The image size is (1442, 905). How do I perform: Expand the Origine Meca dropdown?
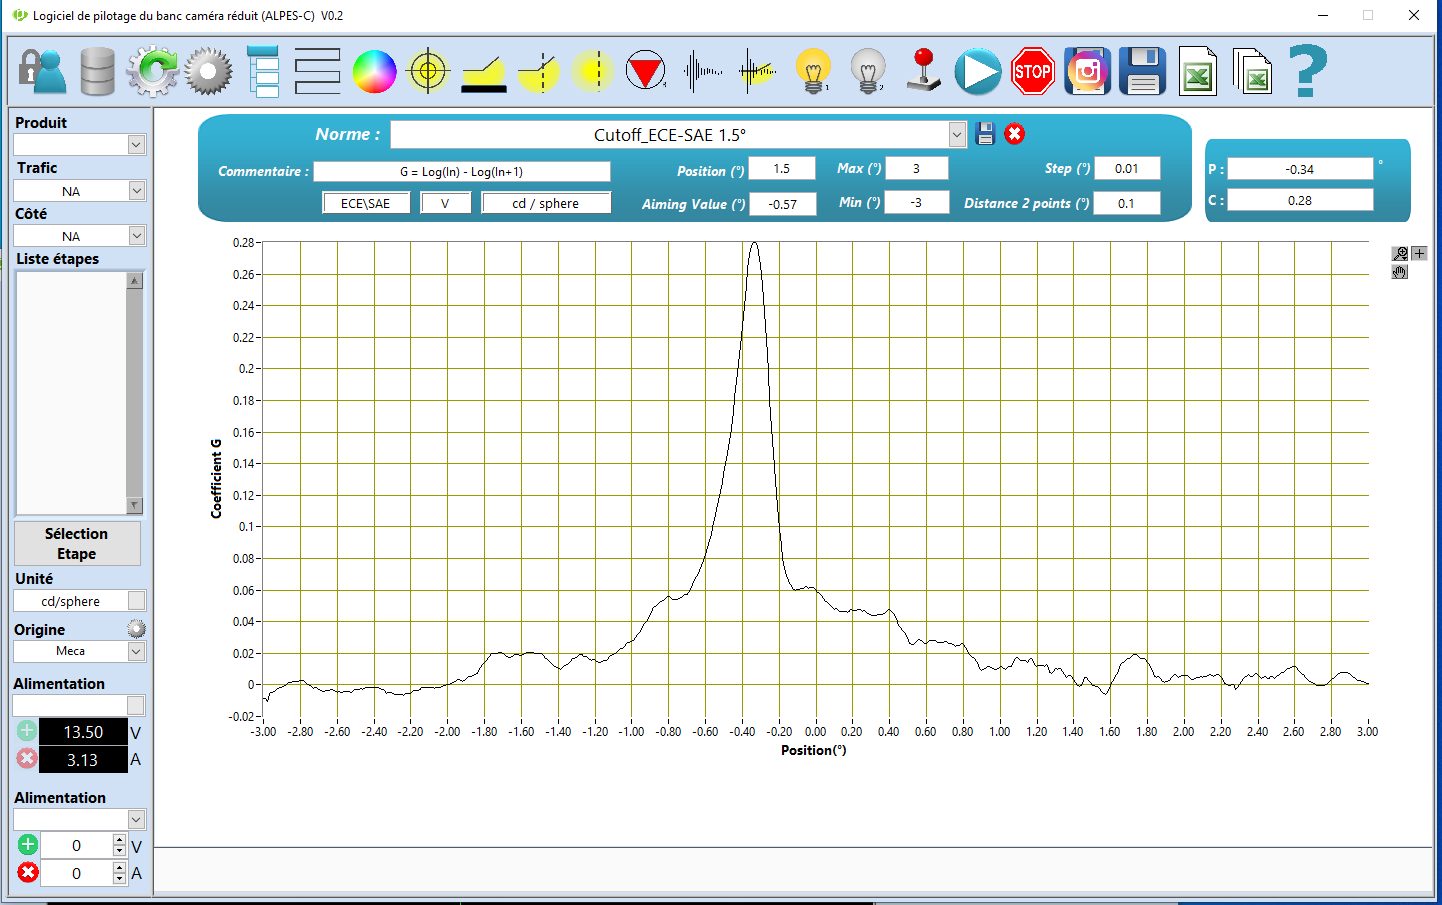(x=137, y=651)
